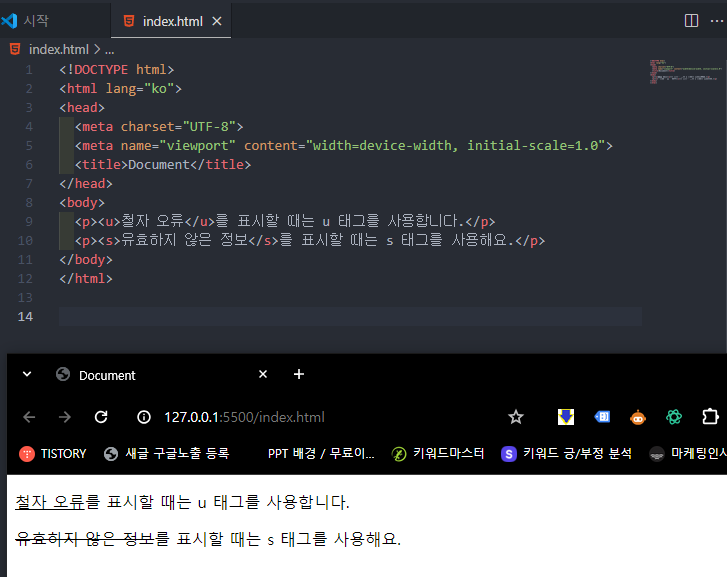727x577 pixels.
Task: Go forward in the browser
Action: click(x=65, y=417)
